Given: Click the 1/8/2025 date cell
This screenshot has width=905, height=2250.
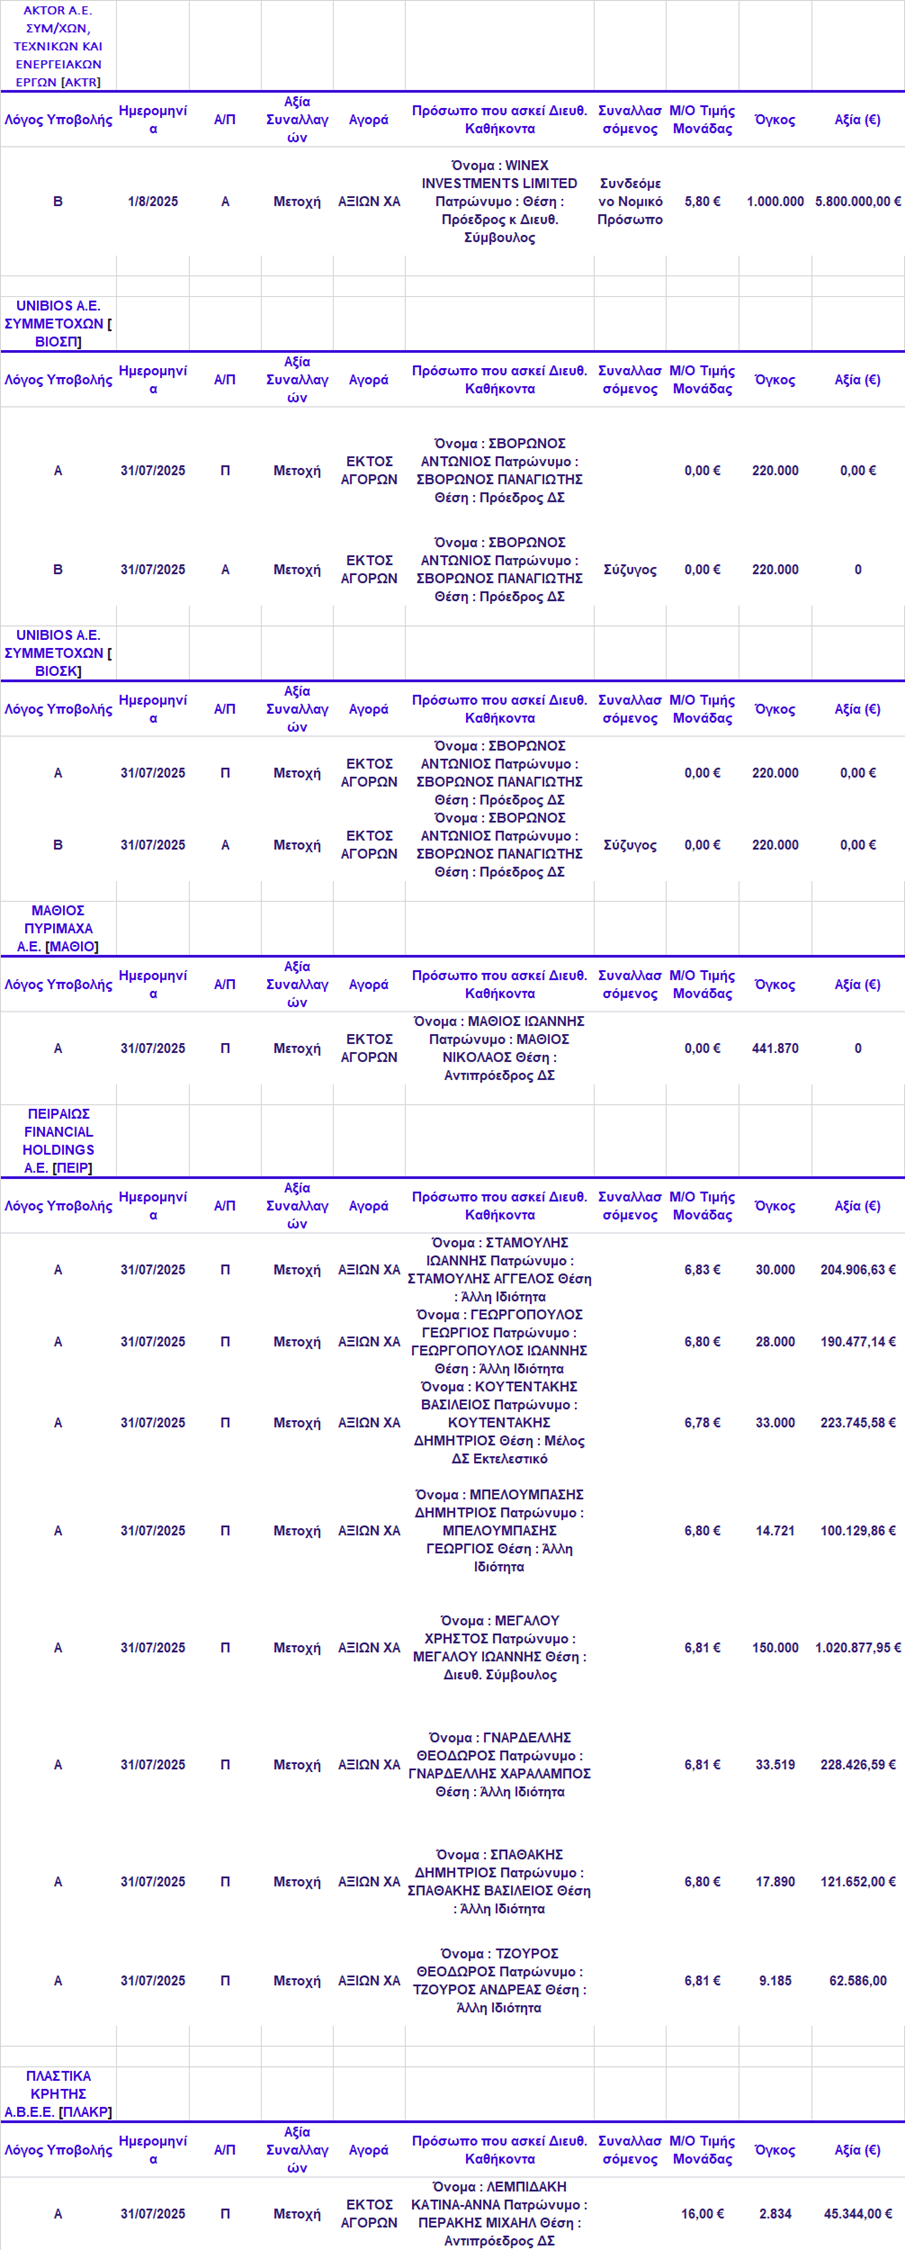Looking at the screenshot, I should 153,201.
